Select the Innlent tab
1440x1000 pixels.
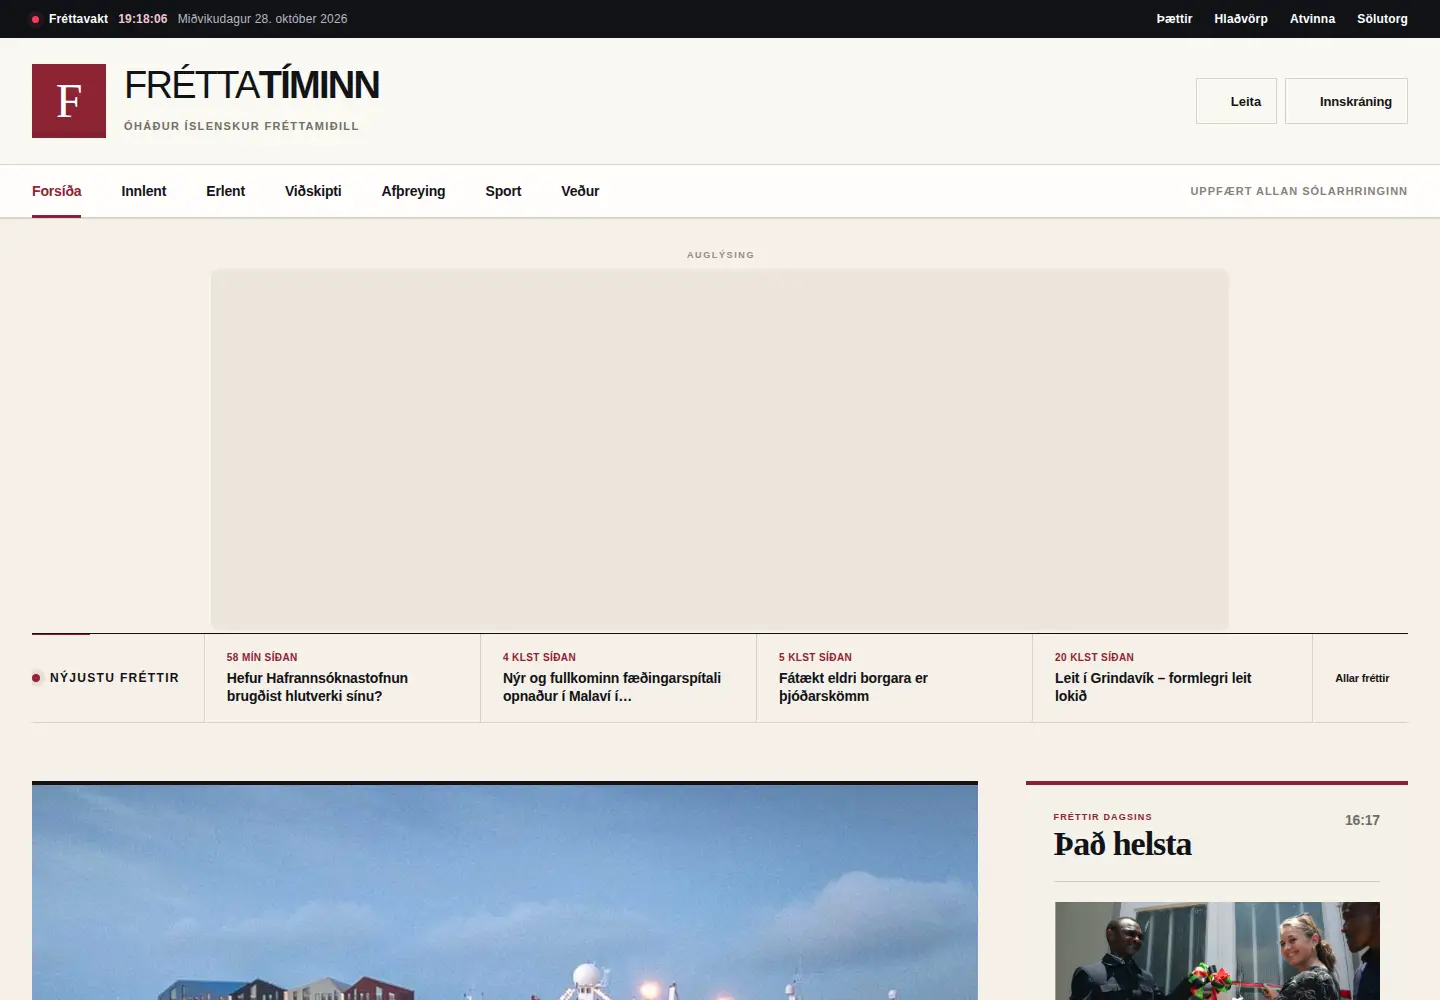(144, 191)
